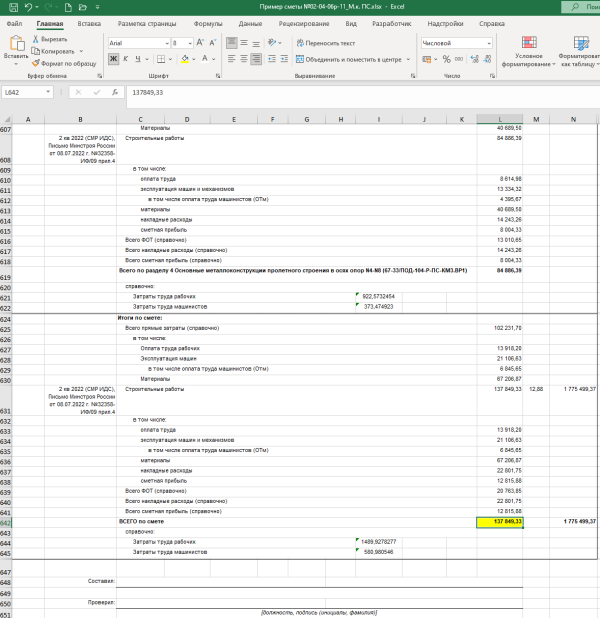Increase font size with the larger A icon

pyautogui.click(x=201, y=44)
